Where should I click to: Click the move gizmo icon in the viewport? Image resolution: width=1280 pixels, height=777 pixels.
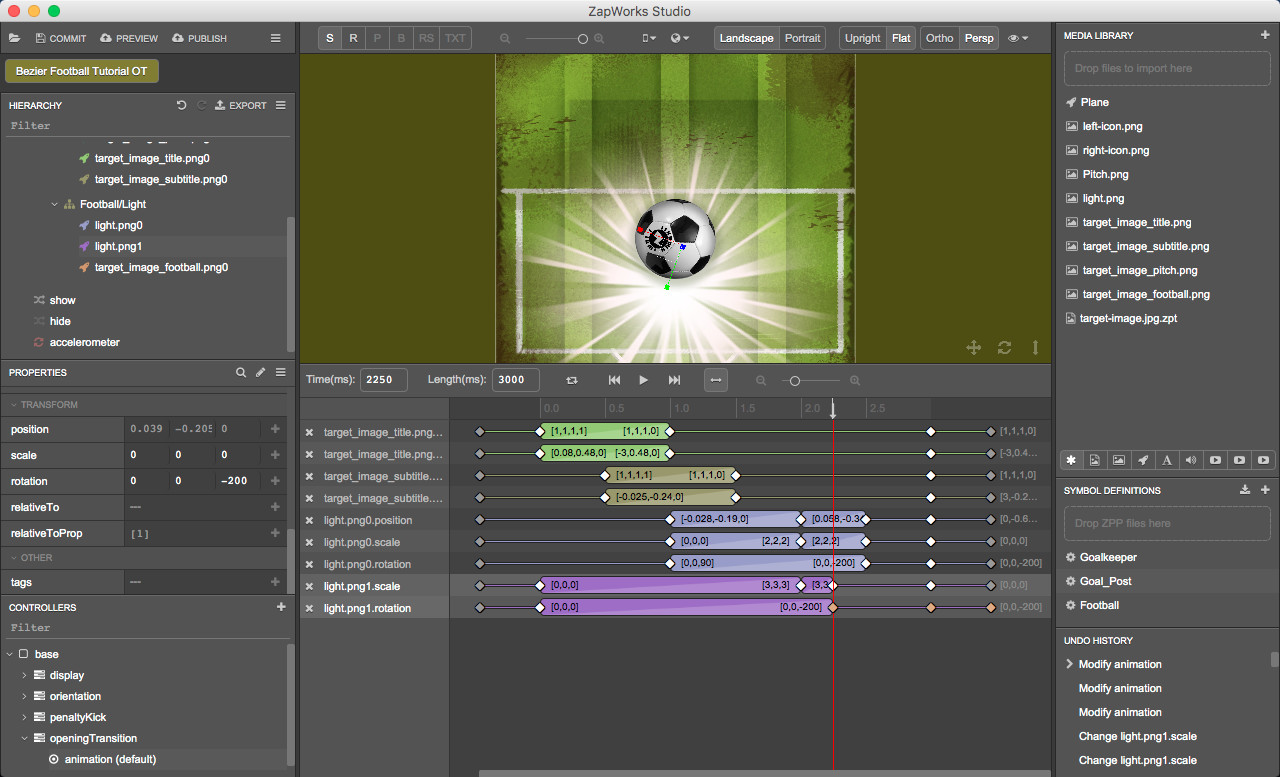pos(973,348)
